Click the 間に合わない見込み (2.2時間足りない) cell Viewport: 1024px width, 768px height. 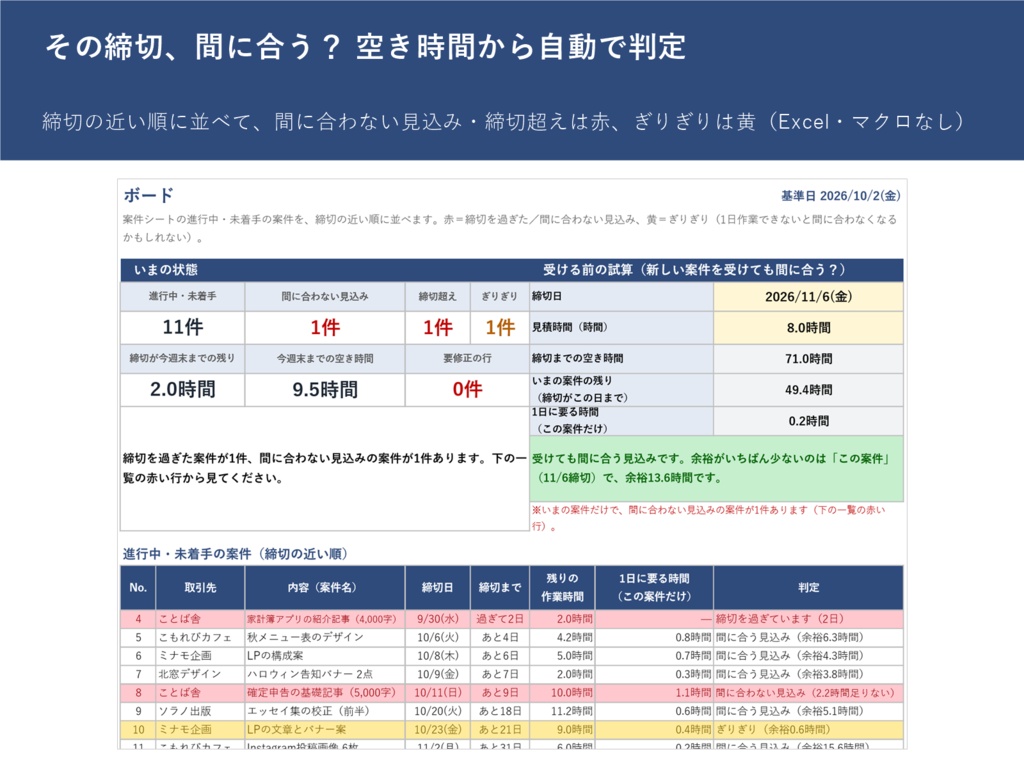coord(808,692)
